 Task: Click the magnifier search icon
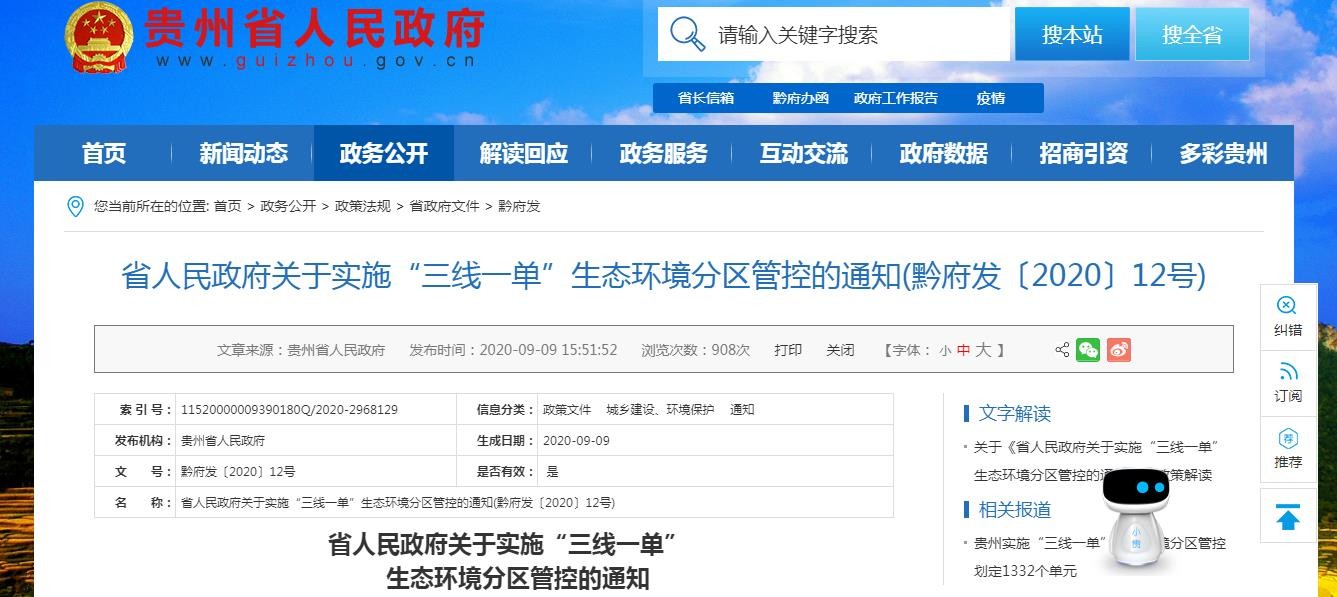point(688,34)
